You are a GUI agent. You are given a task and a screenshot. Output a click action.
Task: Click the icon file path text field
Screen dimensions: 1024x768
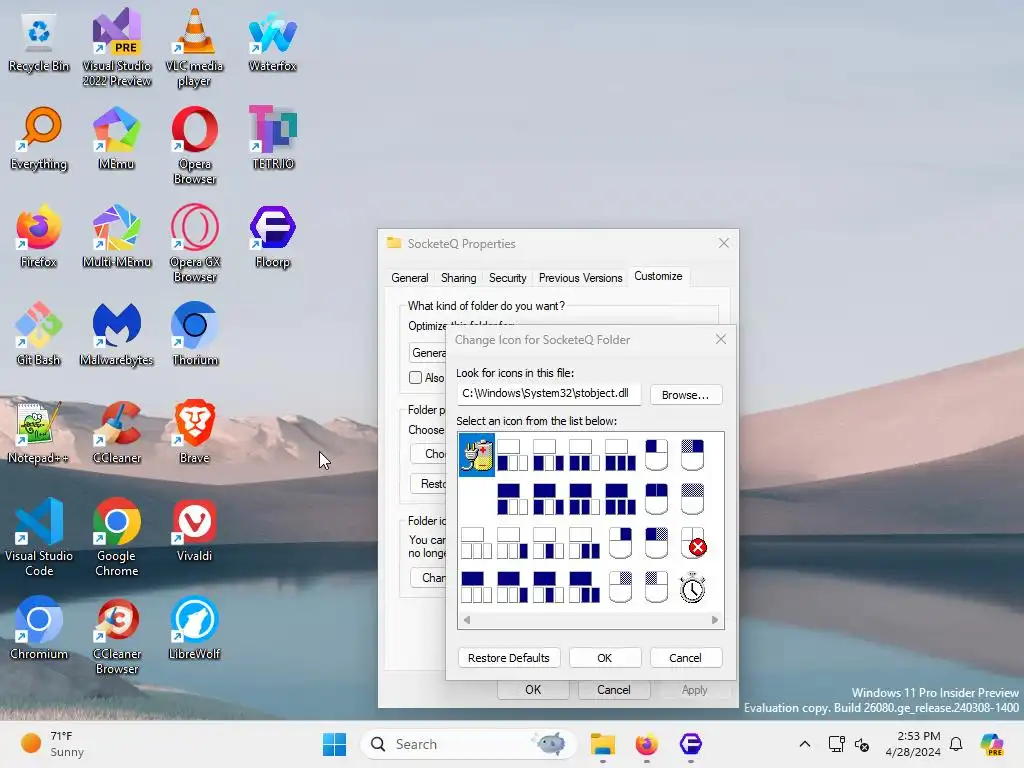coord(549,394)
